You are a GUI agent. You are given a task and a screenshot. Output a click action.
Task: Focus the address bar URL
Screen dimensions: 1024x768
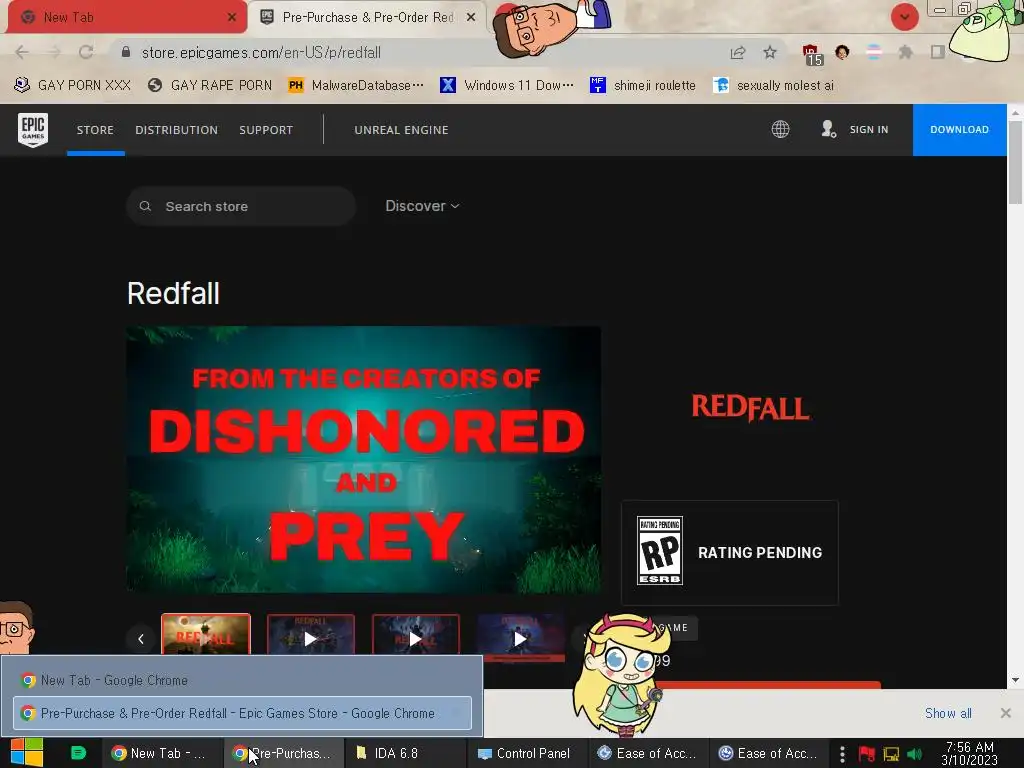tap(261, 52)
